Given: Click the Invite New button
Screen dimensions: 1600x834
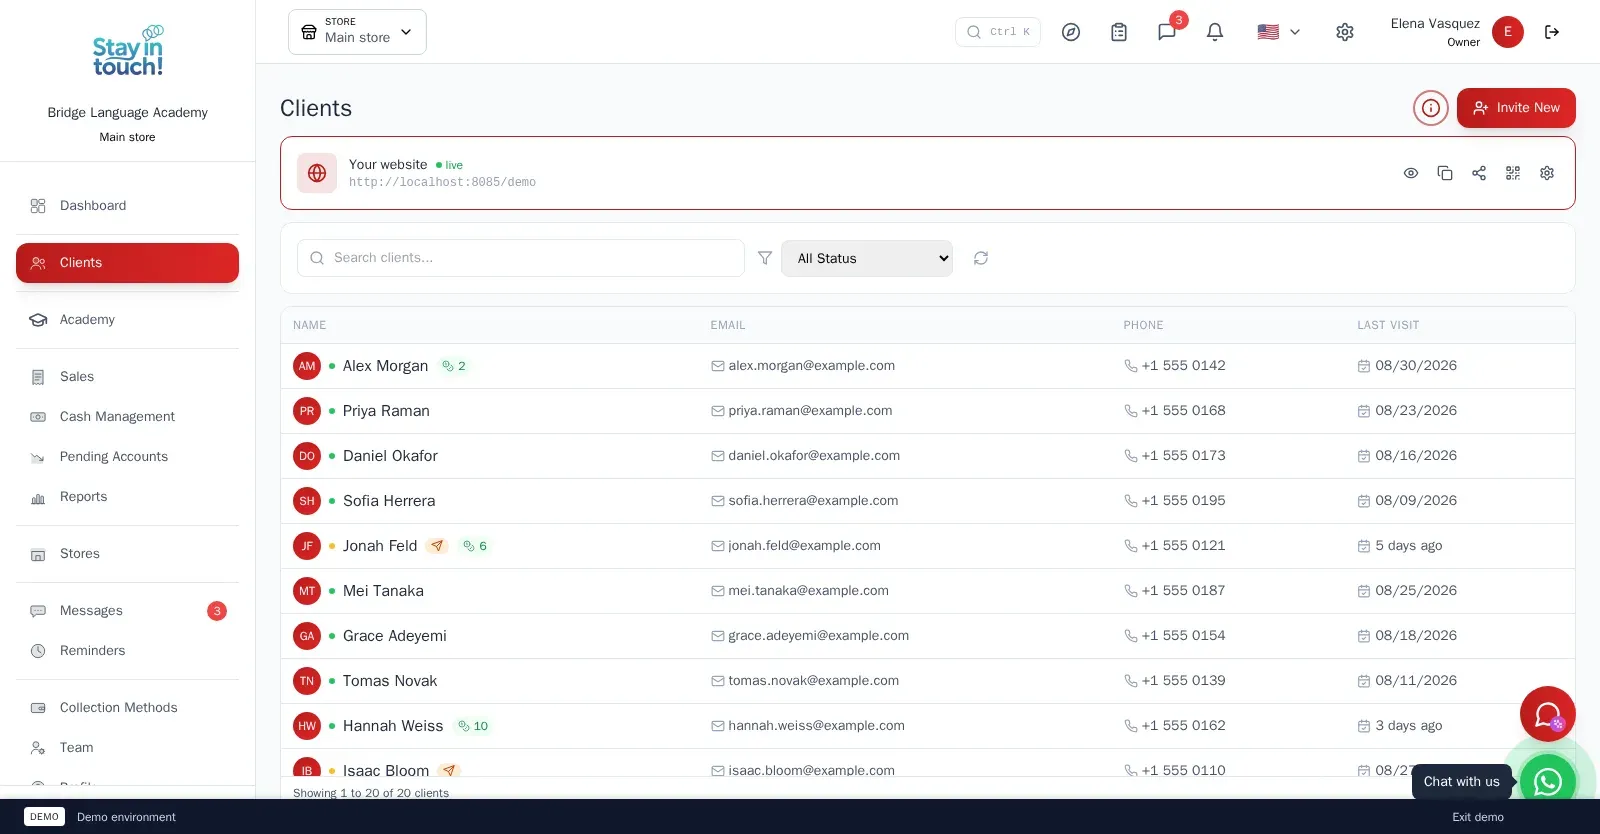Looking at the screenshot, I should pyautogui.click(x=1516, y=108).
